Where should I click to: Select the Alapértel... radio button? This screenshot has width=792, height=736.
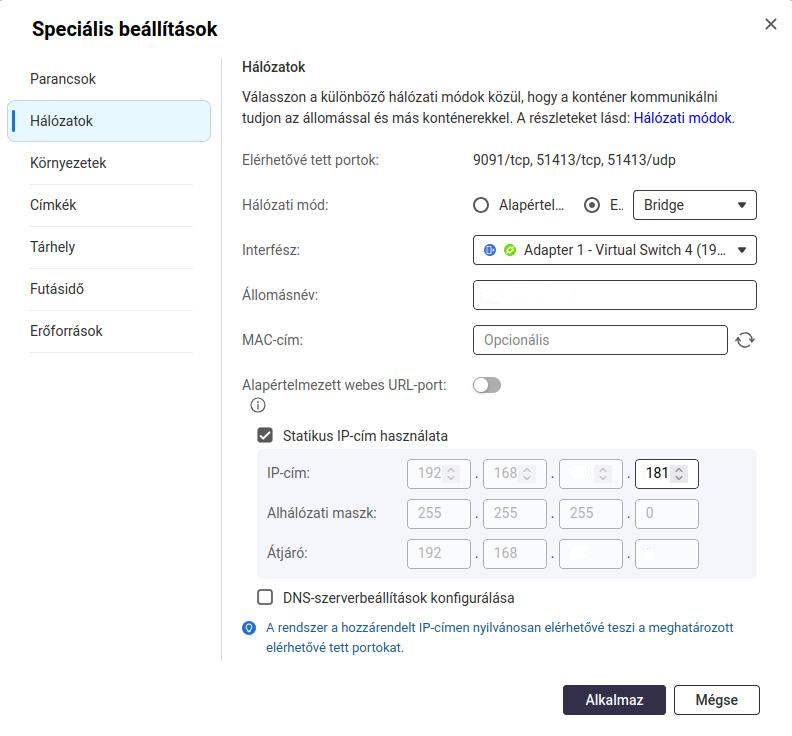pos(481,205)
